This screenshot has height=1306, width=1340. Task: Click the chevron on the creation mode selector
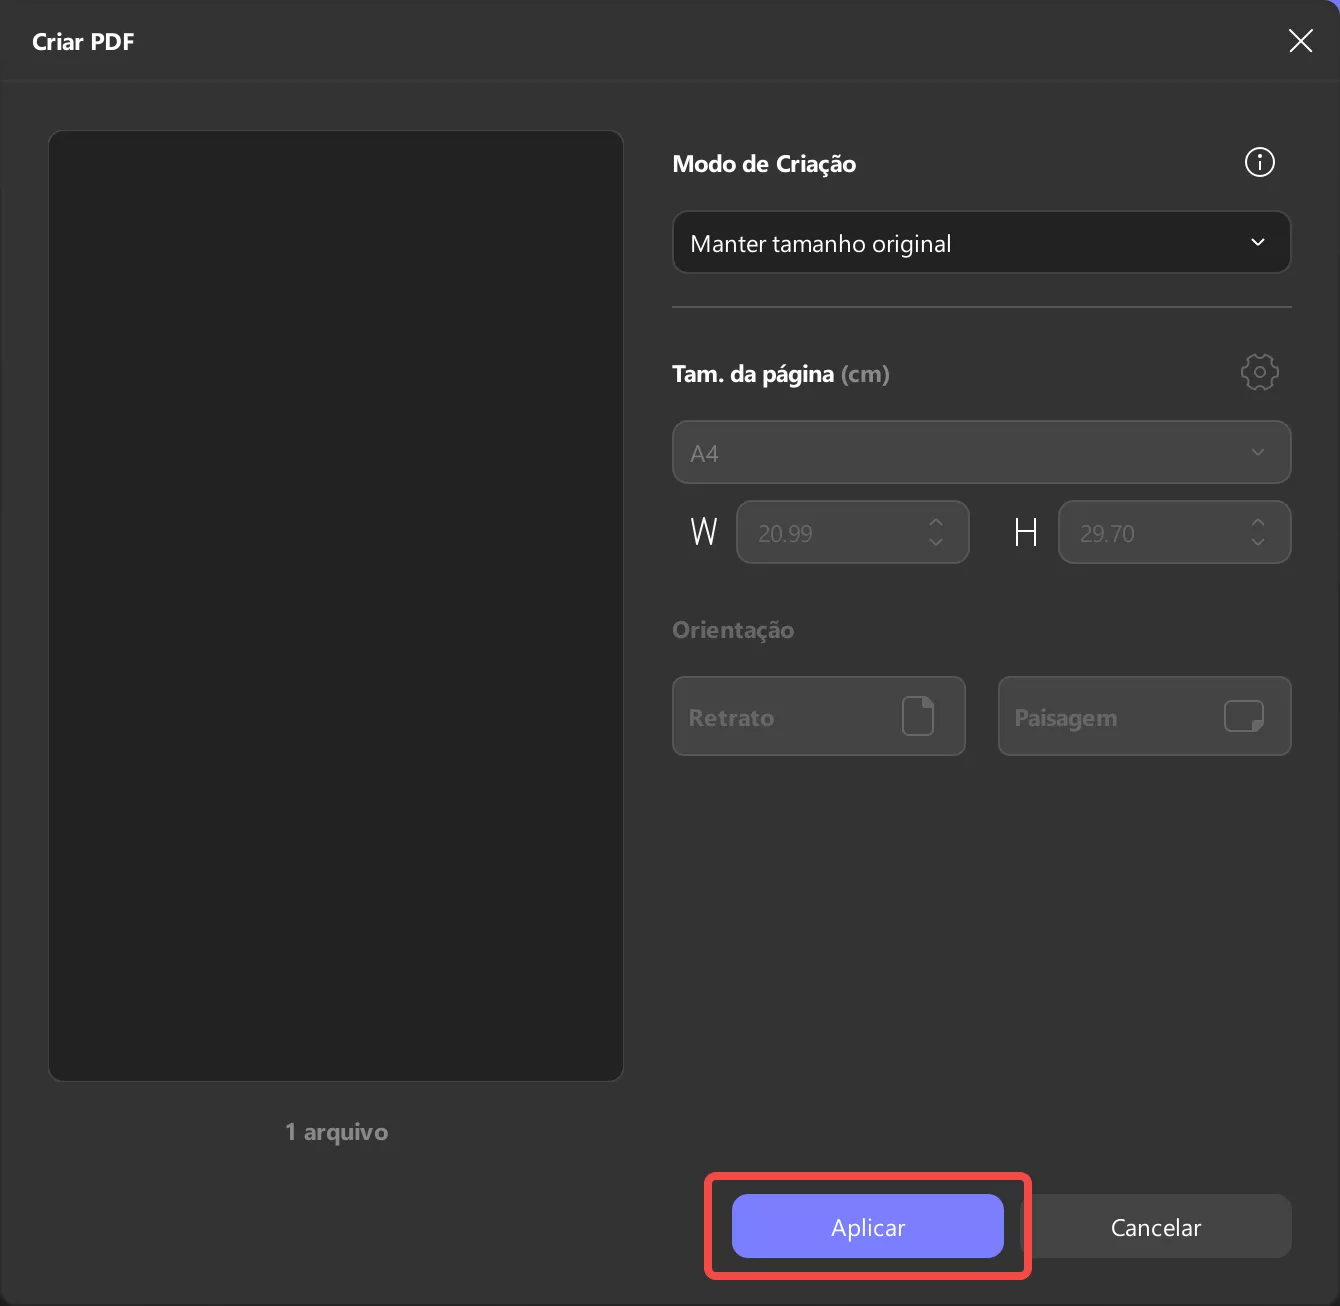(1258, 242)
